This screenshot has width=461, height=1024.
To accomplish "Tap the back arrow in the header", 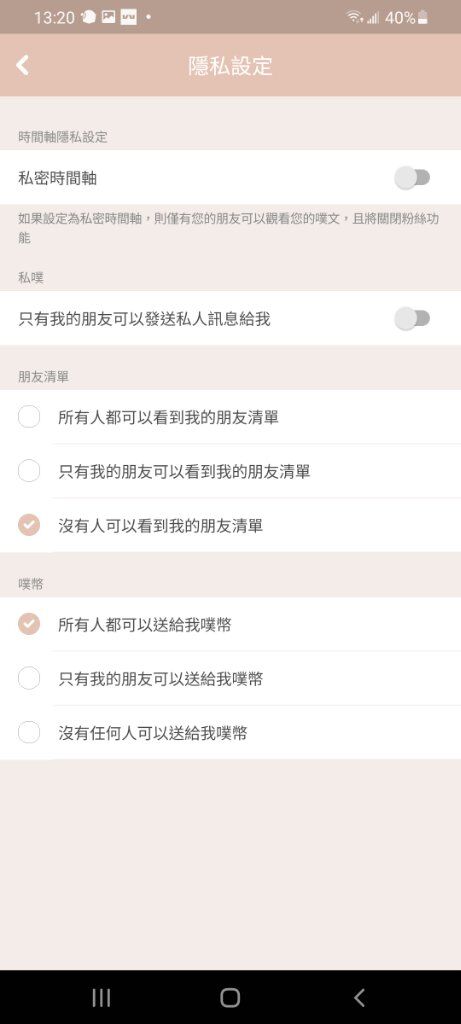I will tap(23, 65).
